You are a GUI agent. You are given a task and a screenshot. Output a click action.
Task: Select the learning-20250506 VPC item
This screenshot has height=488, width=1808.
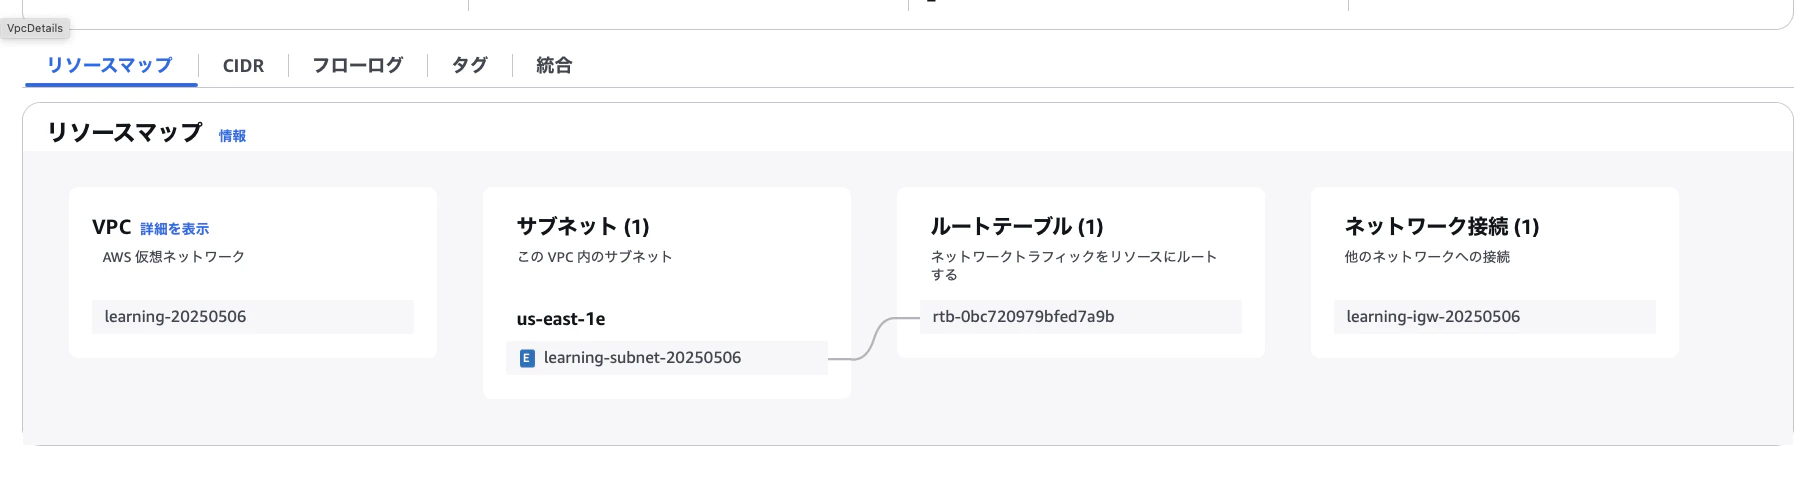(253, 317)
